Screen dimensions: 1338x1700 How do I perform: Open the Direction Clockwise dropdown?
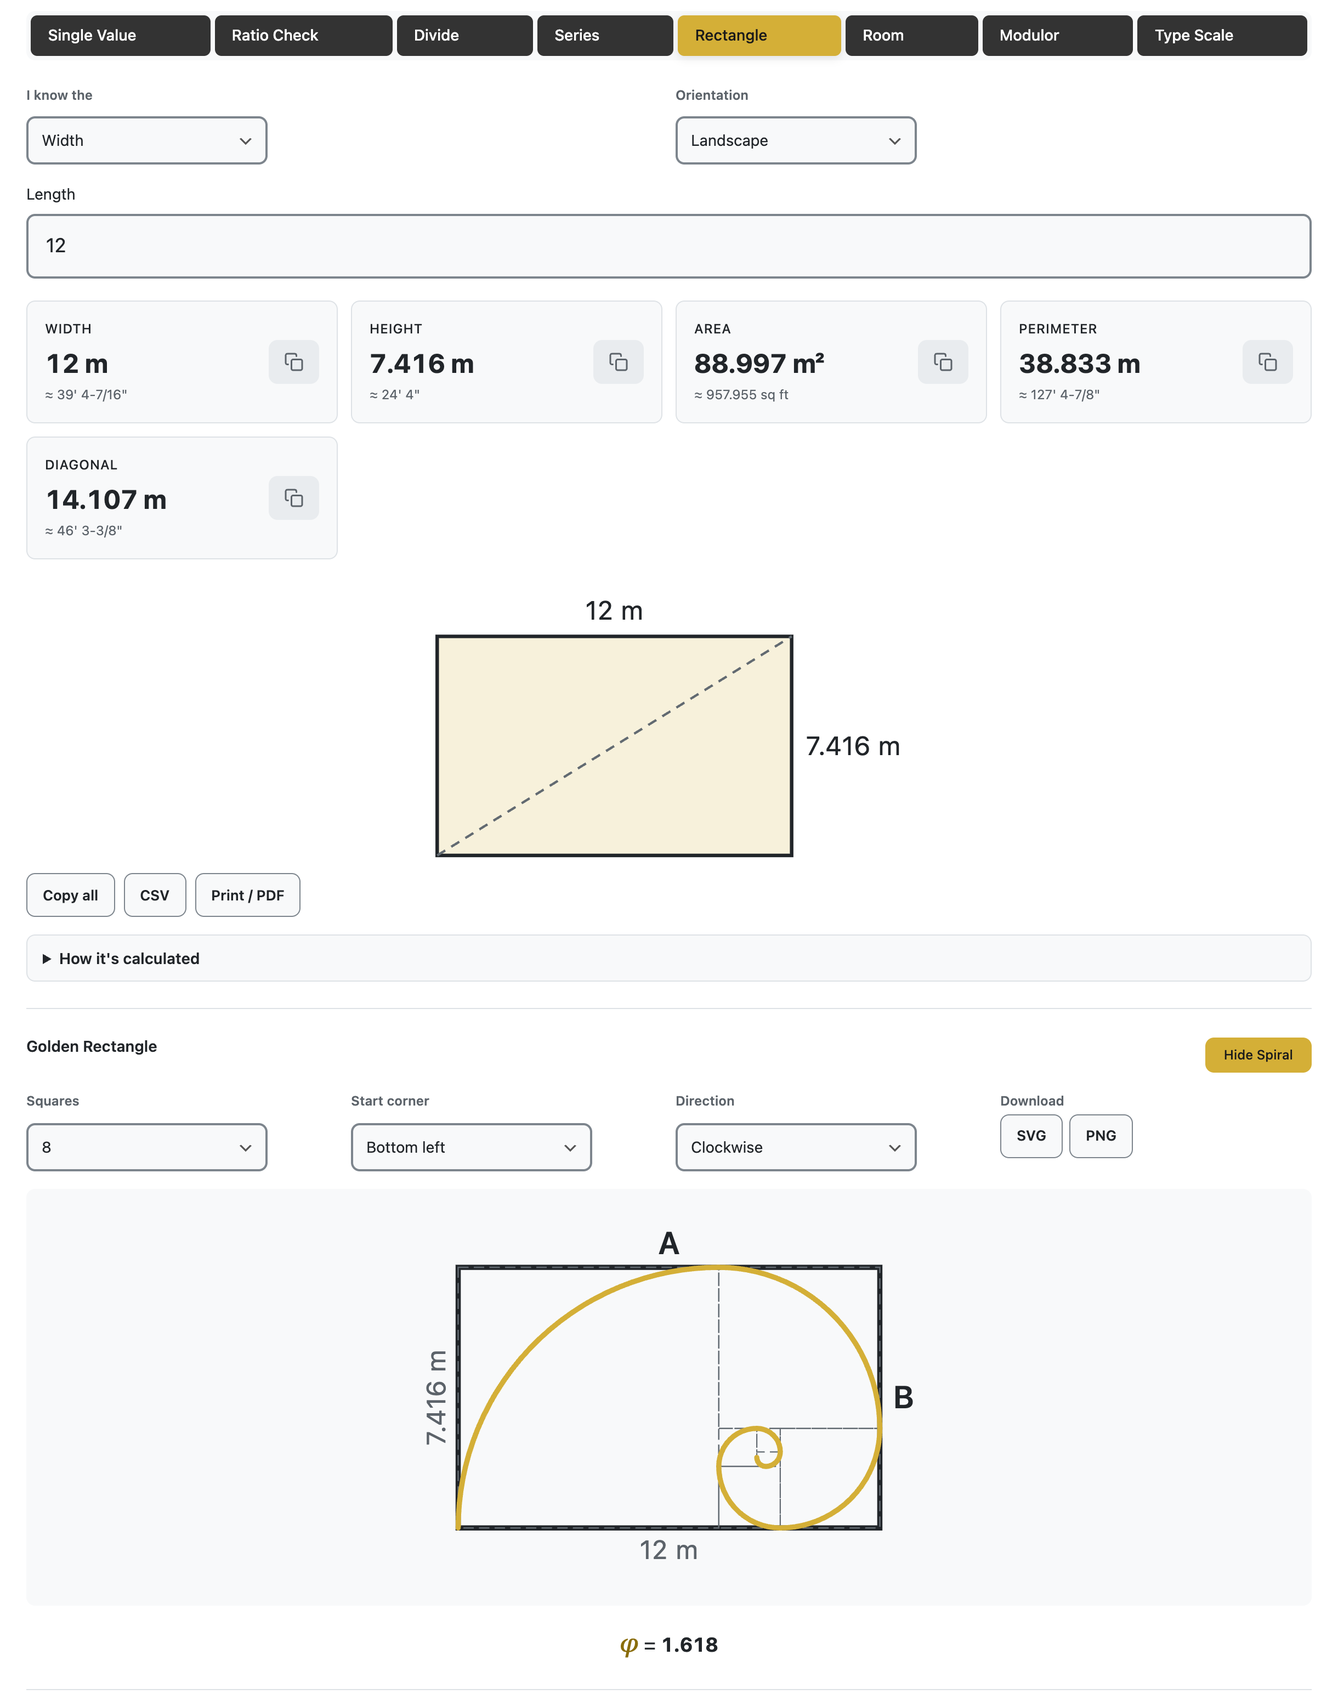click(796, 1147)
